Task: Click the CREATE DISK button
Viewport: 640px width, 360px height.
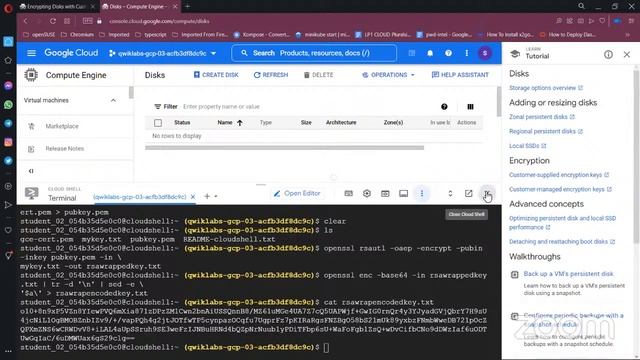Action: coord(216,75)
